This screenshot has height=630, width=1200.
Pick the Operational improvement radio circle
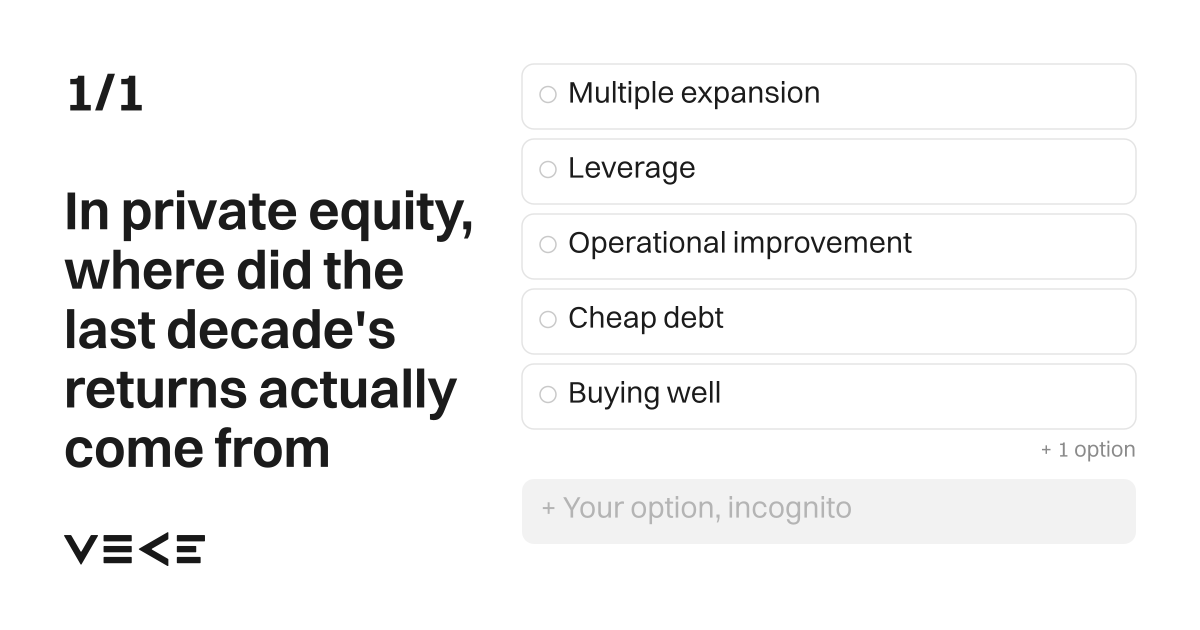click(x=548, y=245)
